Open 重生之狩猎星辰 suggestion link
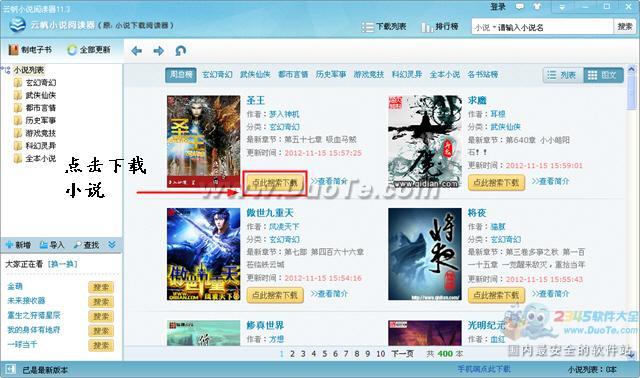 (x=34, y=316)
